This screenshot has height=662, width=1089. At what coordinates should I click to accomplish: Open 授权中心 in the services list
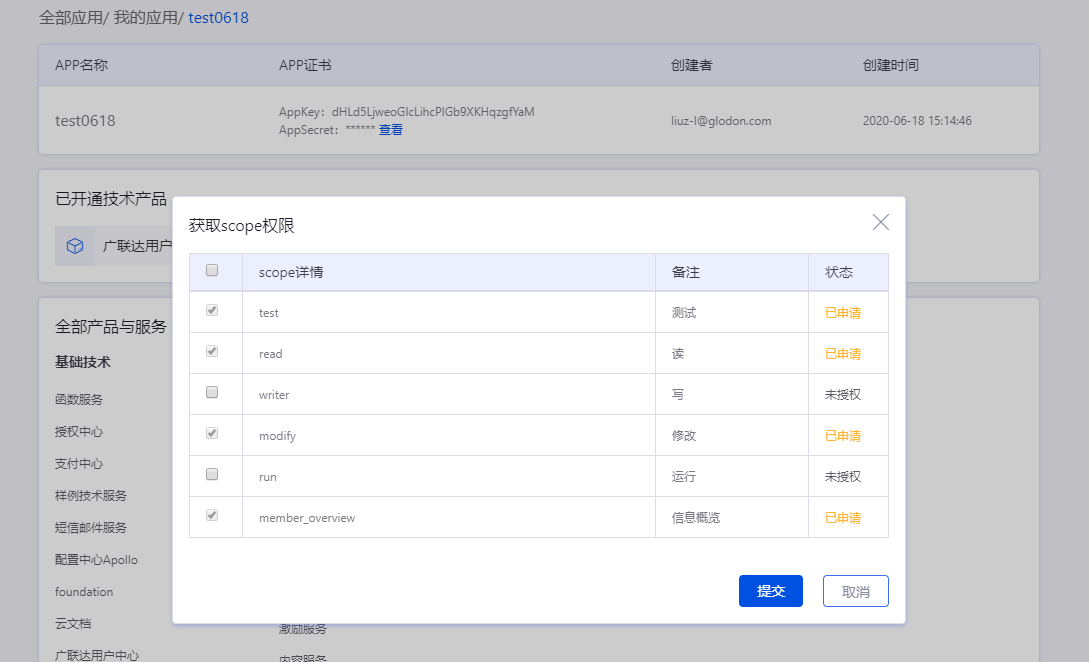point(79,432)
